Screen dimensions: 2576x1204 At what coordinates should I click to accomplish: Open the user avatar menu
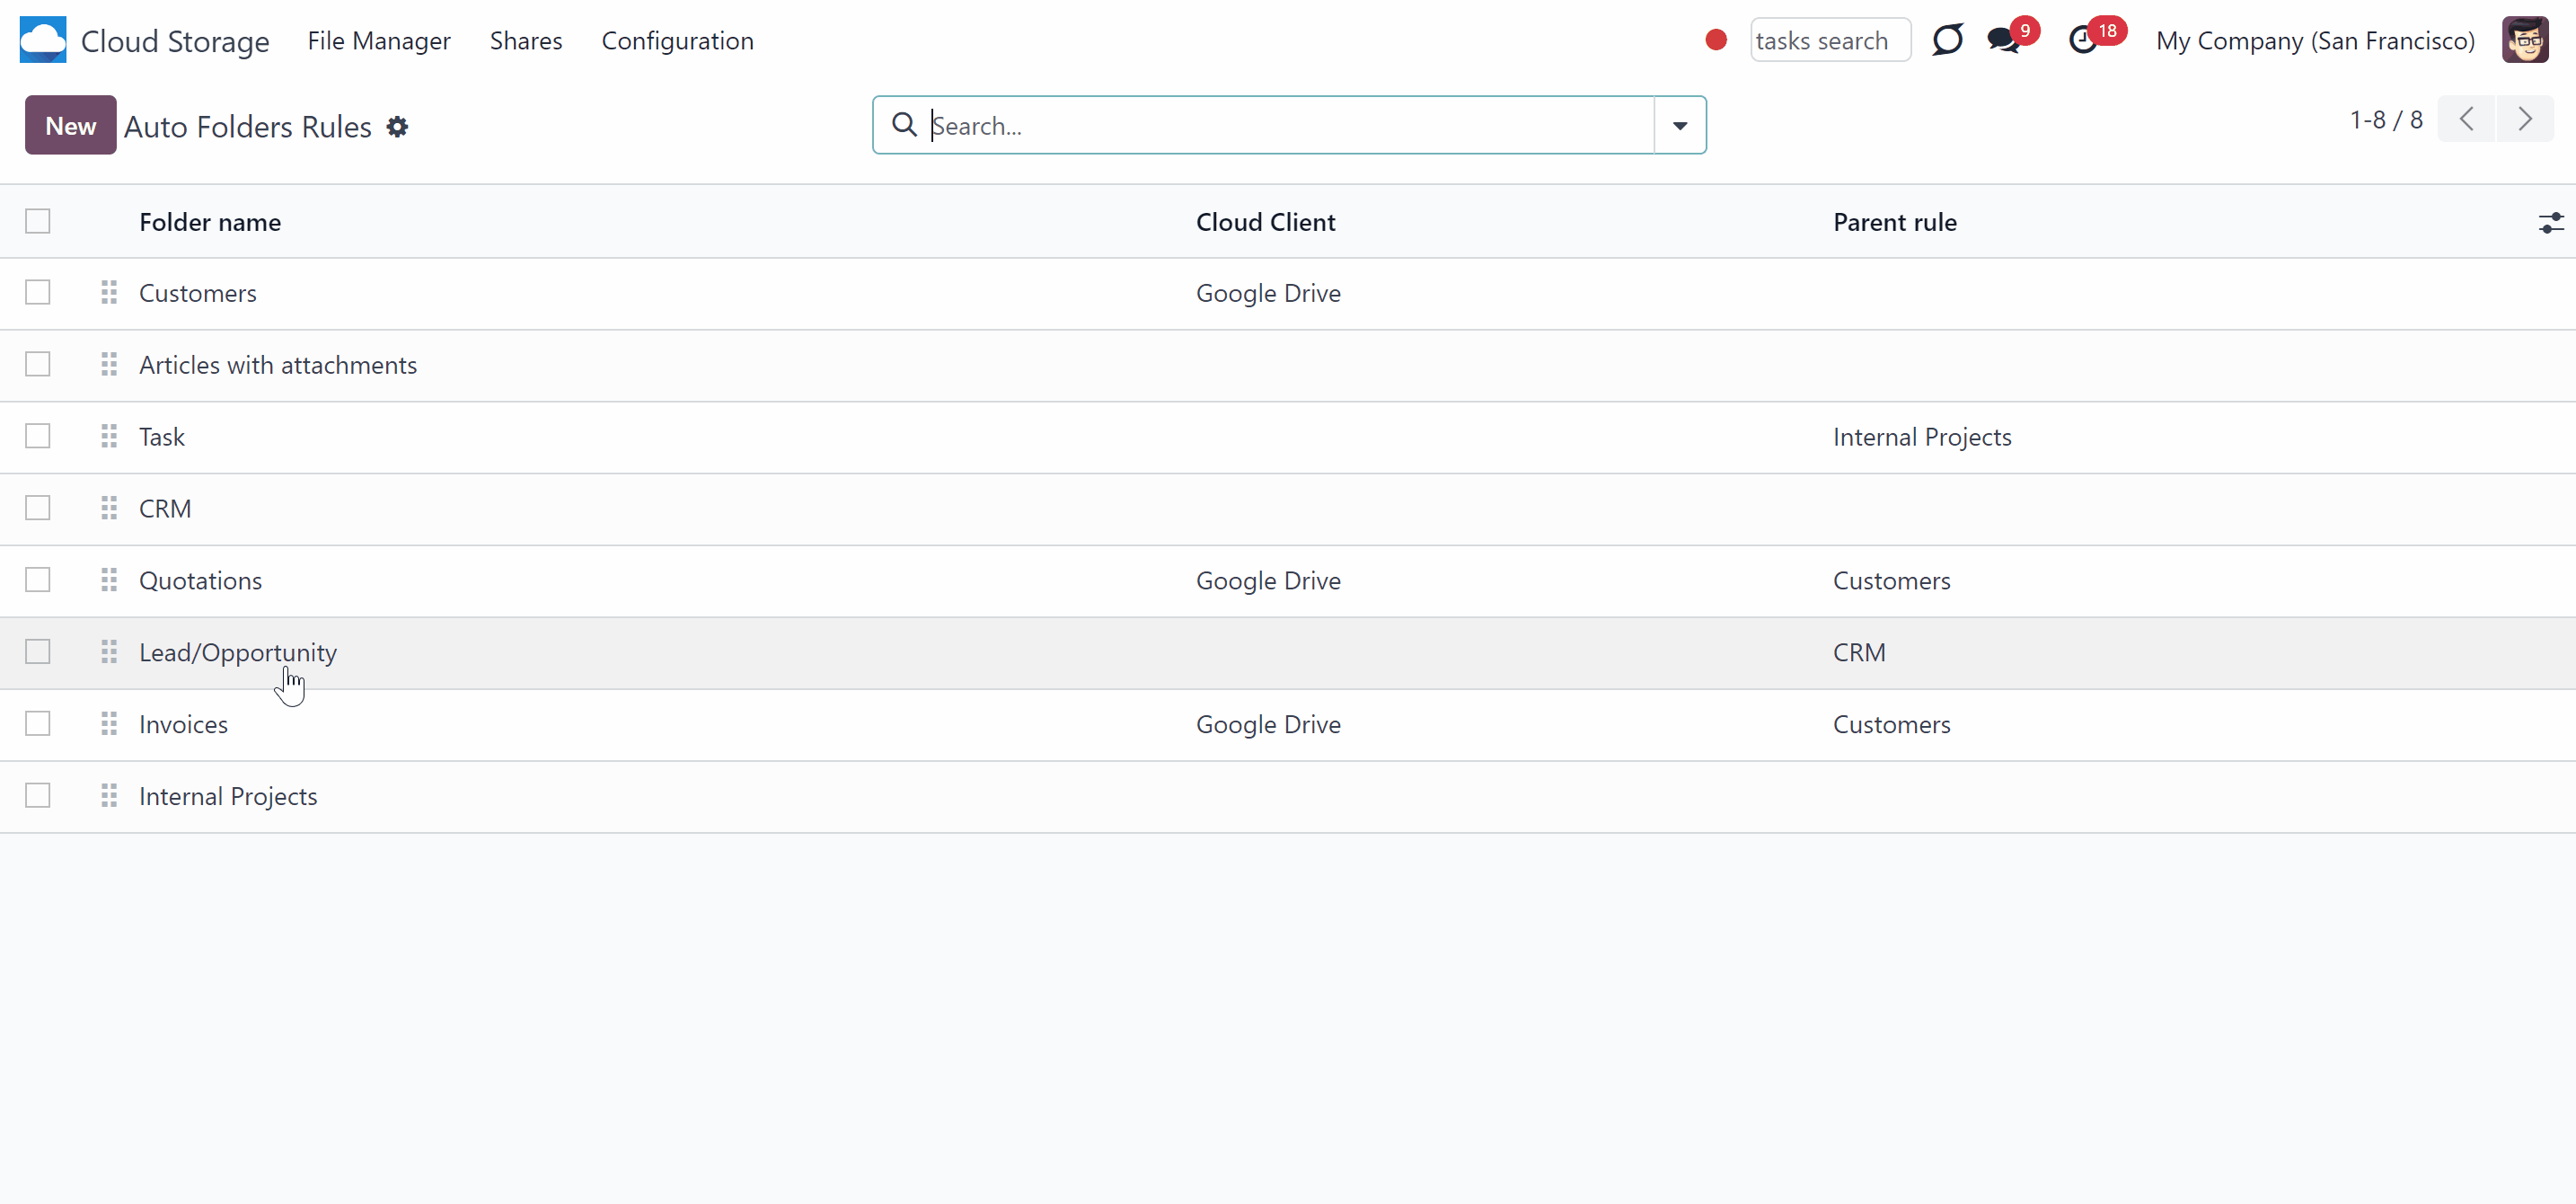(2525, 40)
